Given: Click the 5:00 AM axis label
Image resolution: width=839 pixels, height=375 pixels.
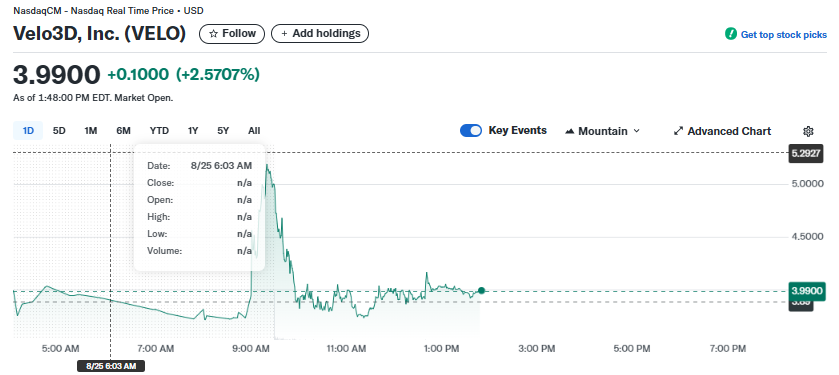Looking at the screenshot, I should click(x=60, y=349).
